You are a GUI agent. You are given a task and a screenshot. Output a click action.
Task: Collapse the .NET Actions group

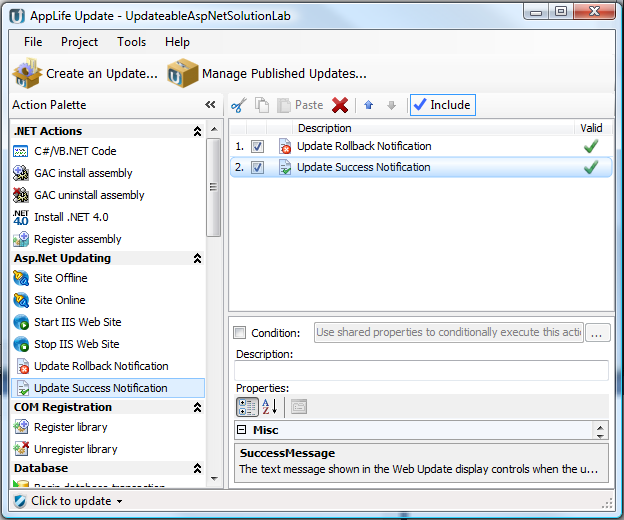click(197, 131)
